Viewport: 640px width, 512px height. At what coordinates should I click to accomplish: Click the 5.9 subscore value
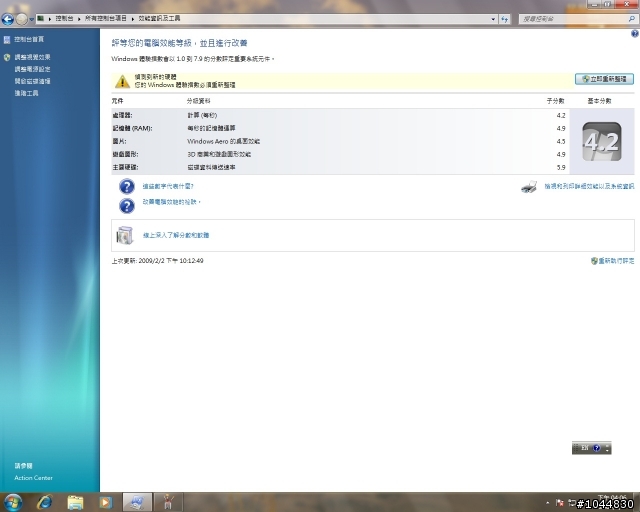click(x=561, y=167)
